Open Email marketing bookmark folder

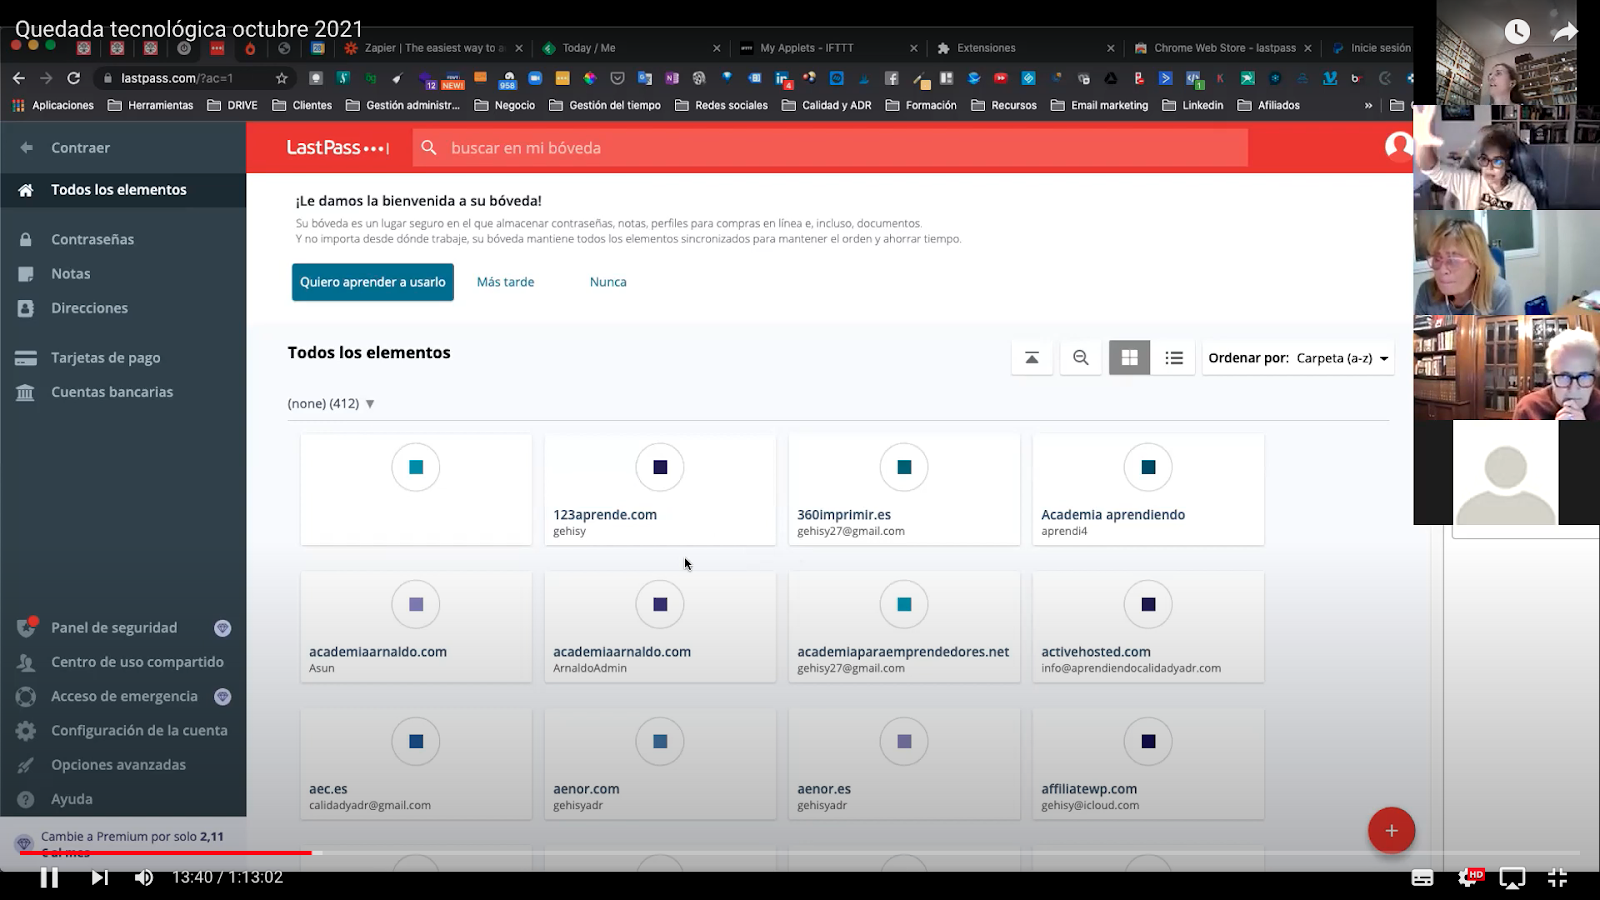tap(1099, 105)
